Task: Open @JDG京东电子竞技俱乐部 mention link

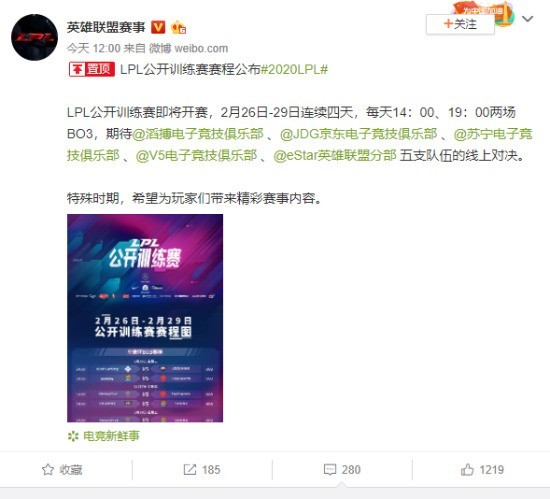Action: 358,134
